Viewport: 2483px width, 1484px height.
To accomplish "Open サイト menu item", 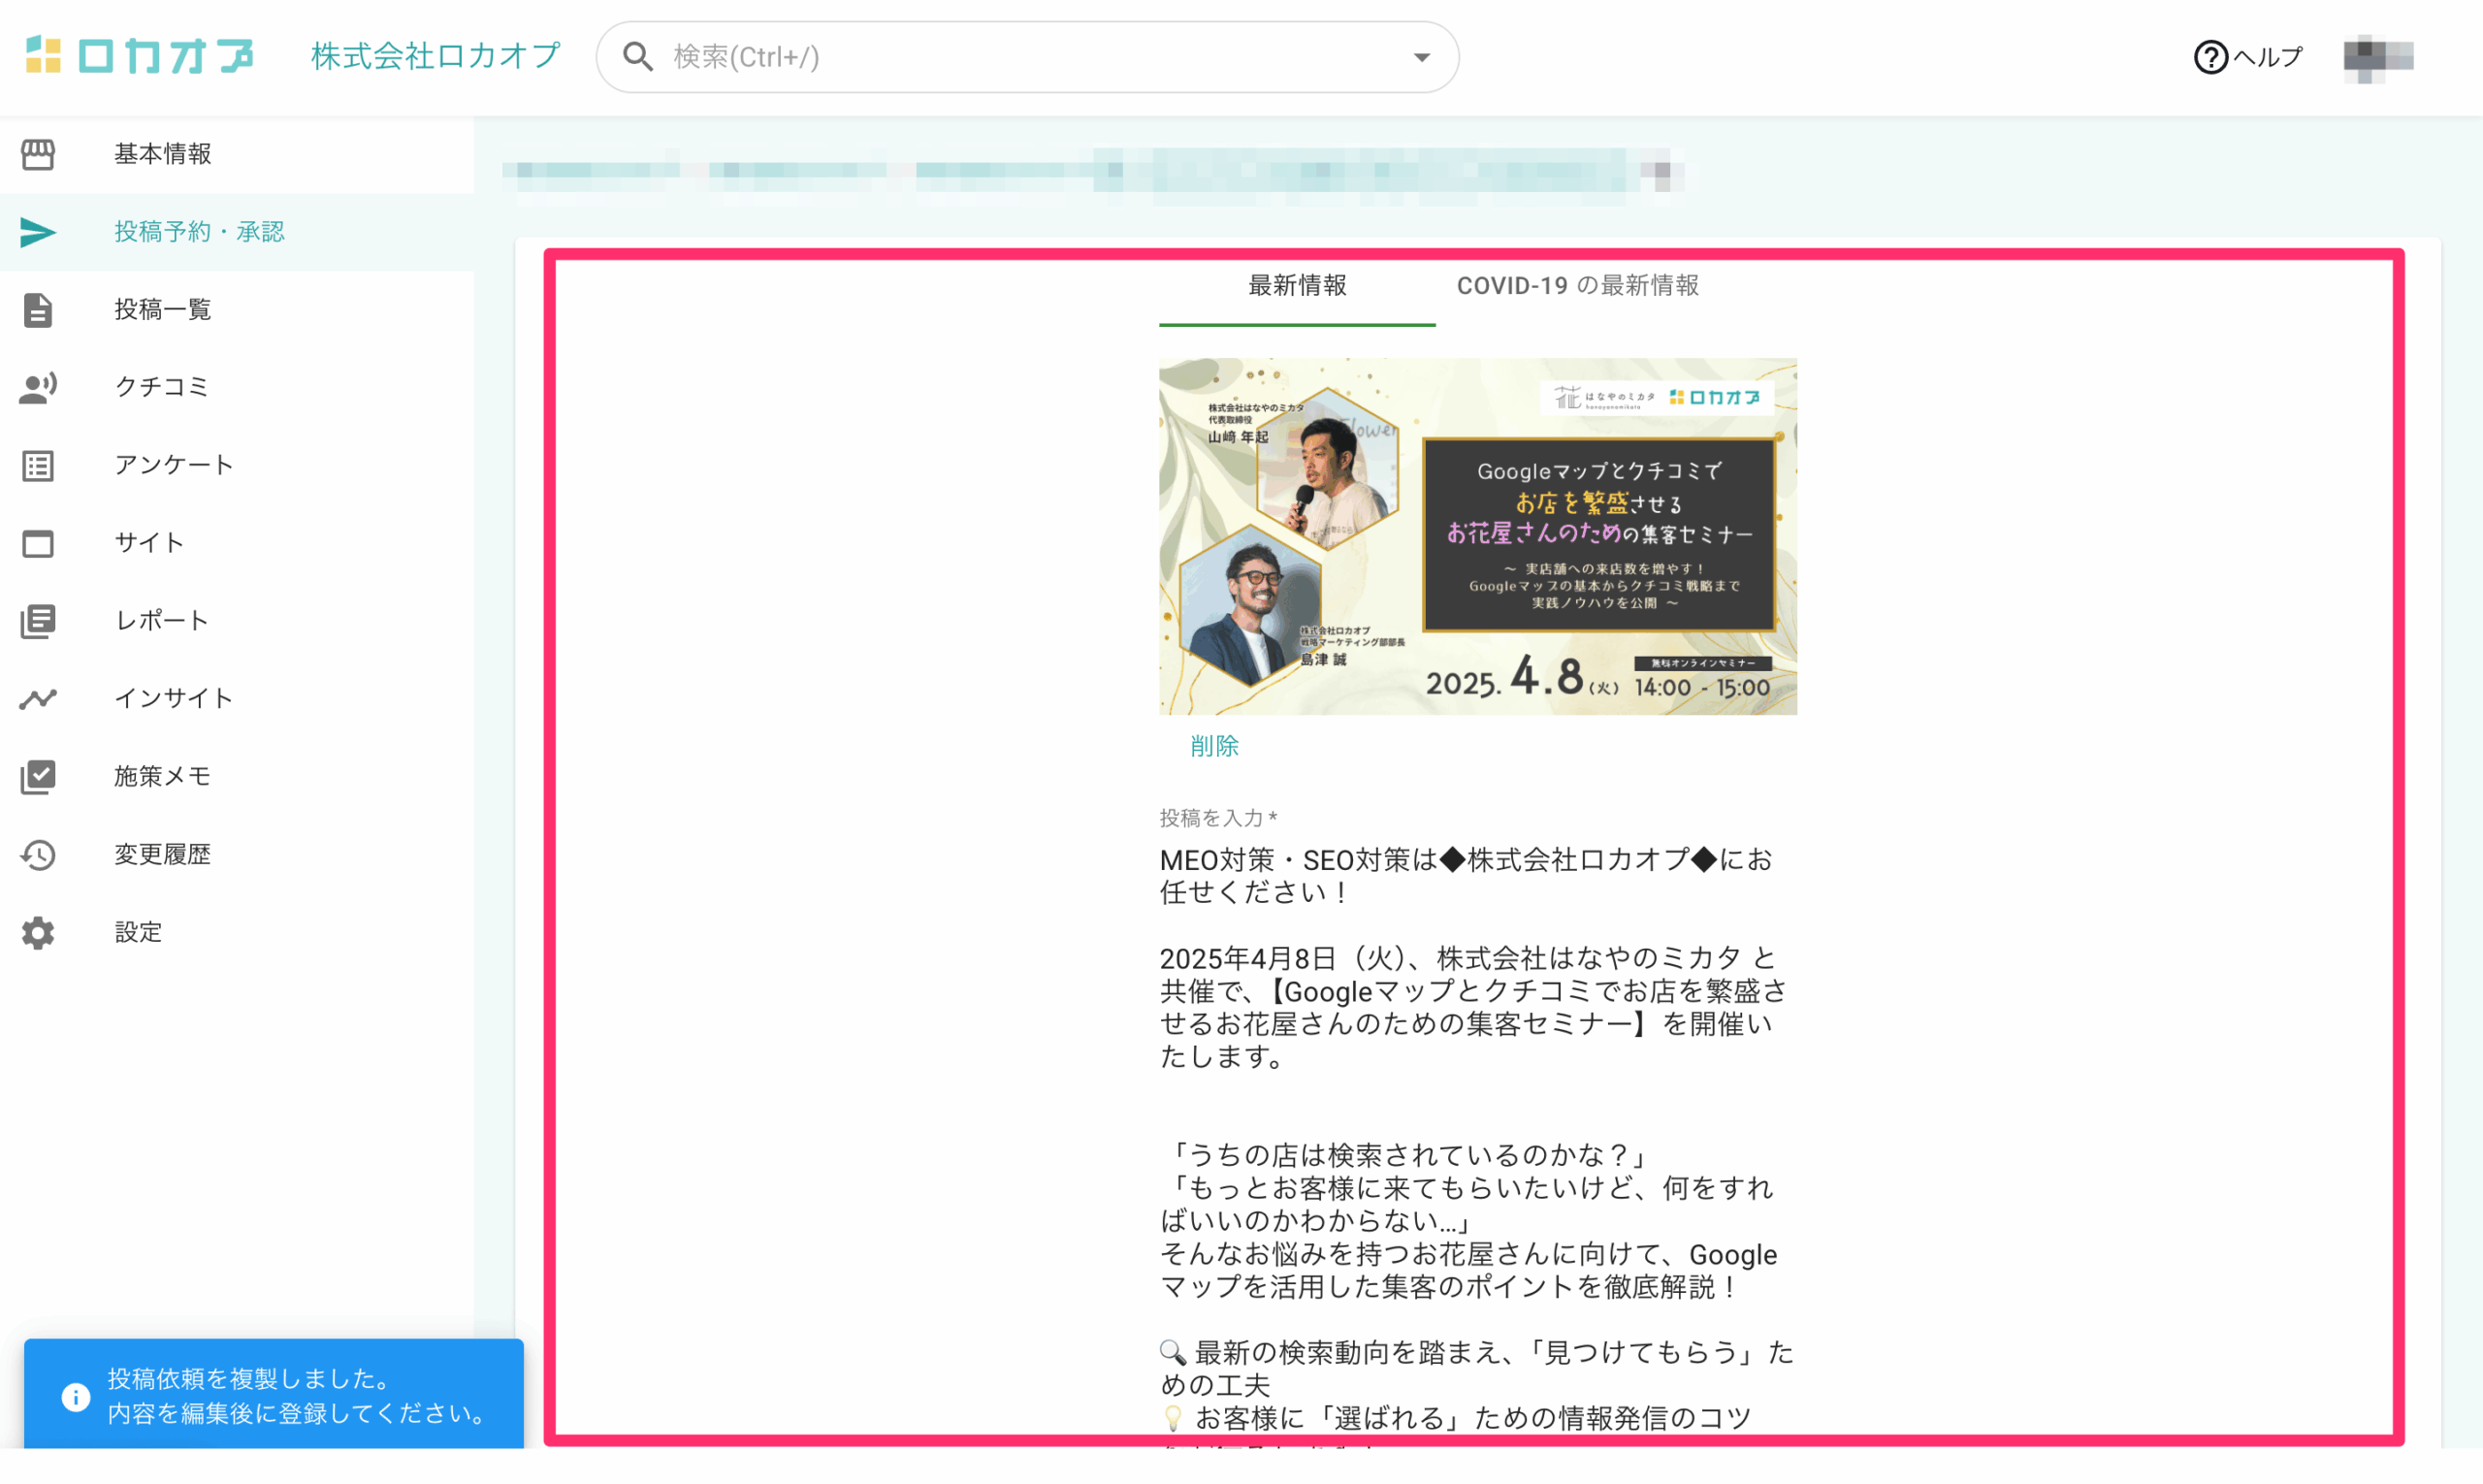I will pyautogui.click(x=237, y=544).
